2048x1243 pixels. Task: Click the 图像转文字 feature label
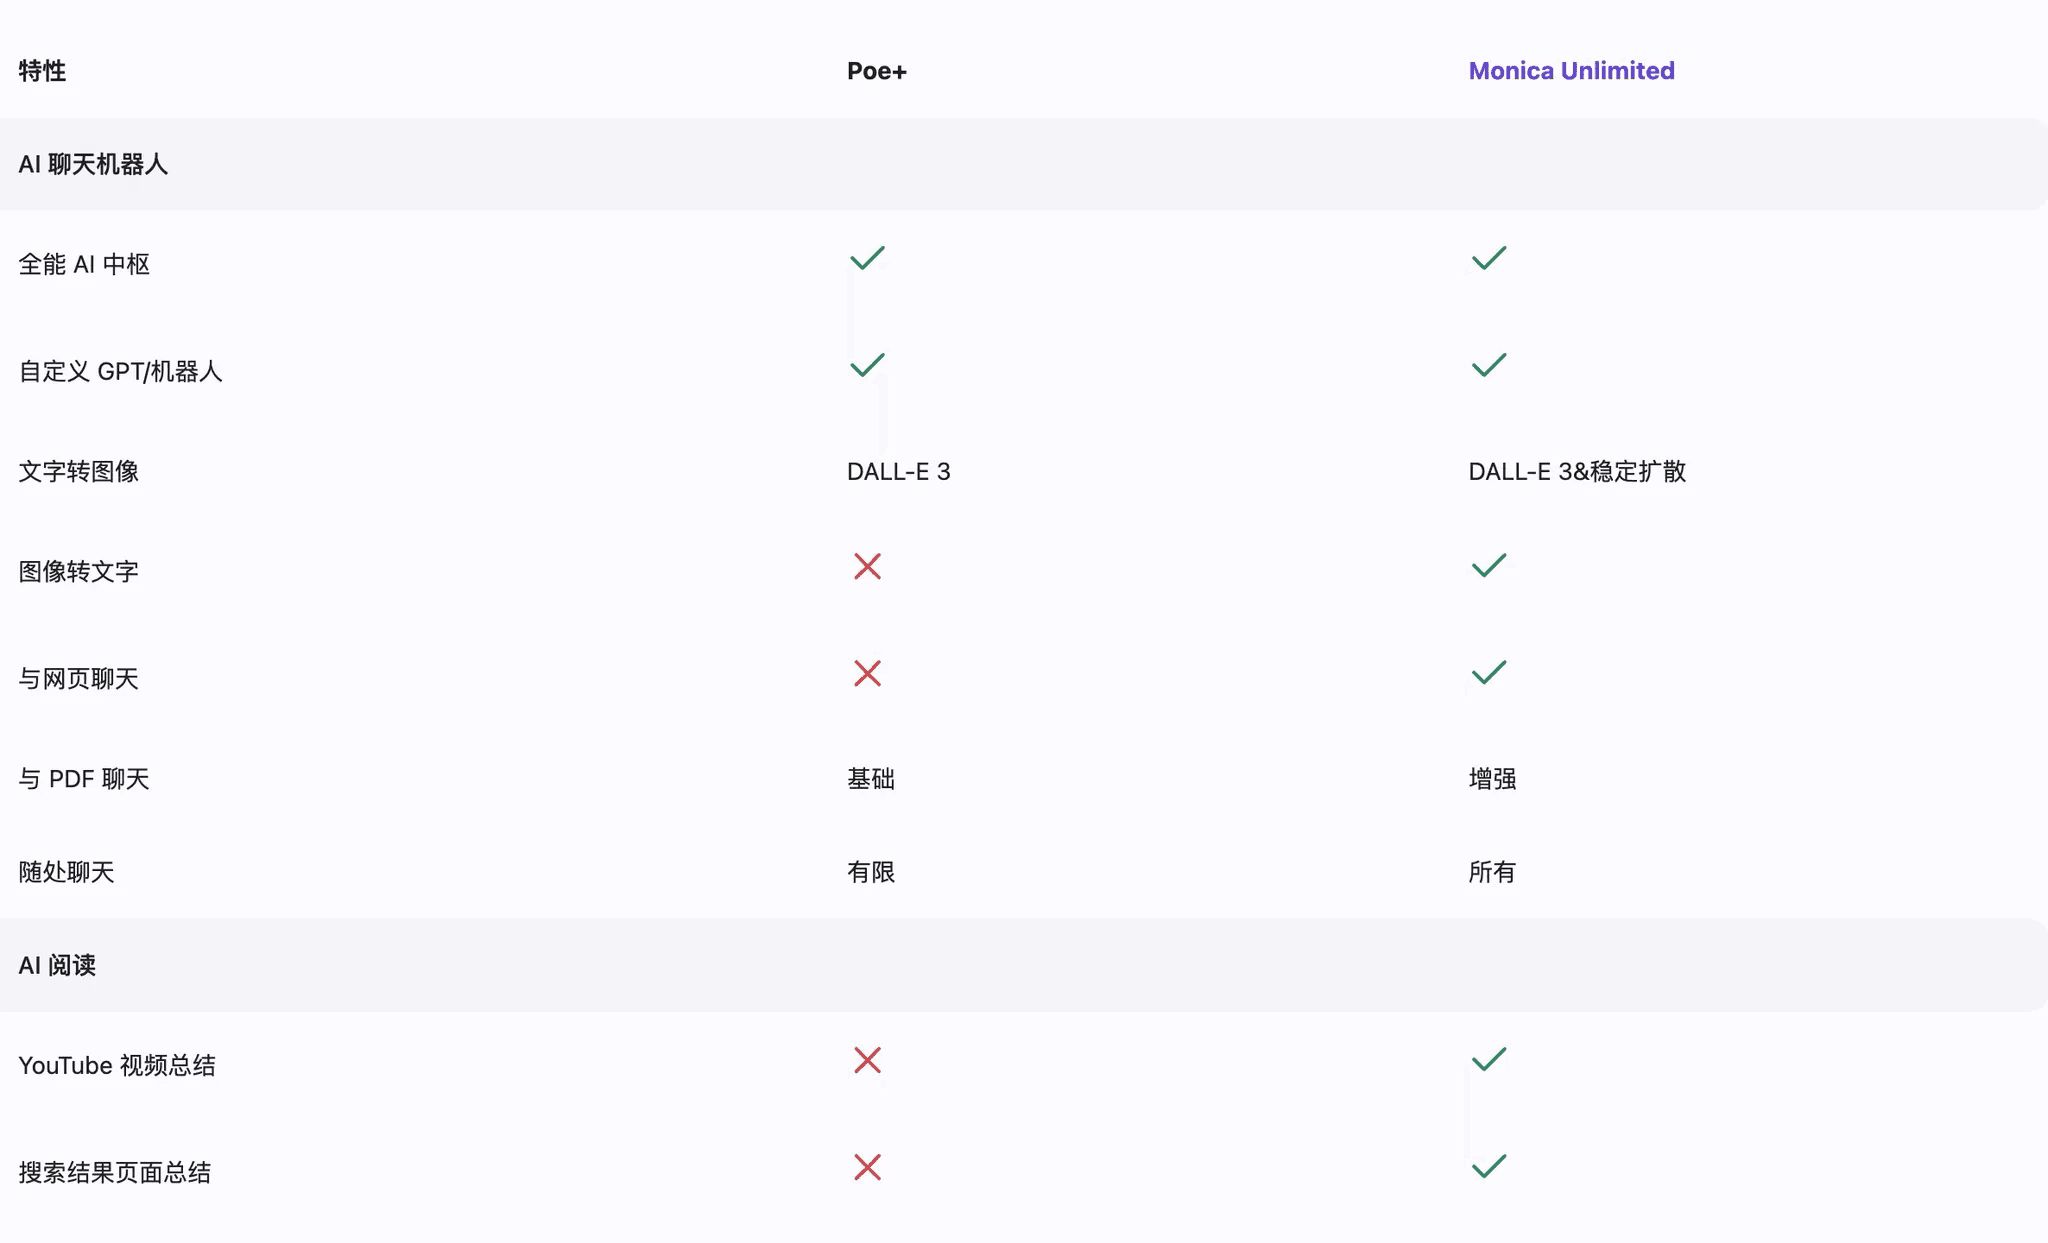78,571
